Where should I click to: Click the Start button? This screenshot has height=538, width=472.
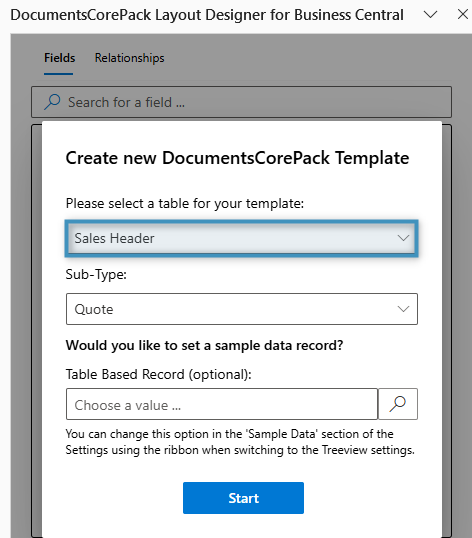pyautogui.click(x=243, y=498)
